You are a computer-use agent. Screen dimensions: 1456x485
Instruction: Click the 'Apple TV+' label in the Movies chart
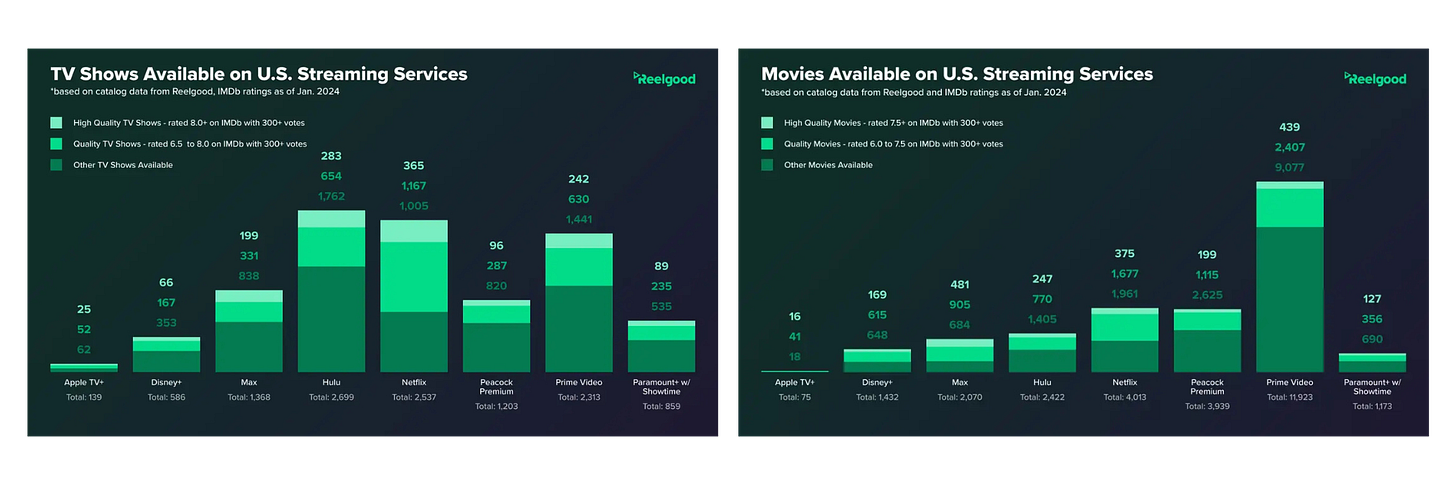(795, 382)
